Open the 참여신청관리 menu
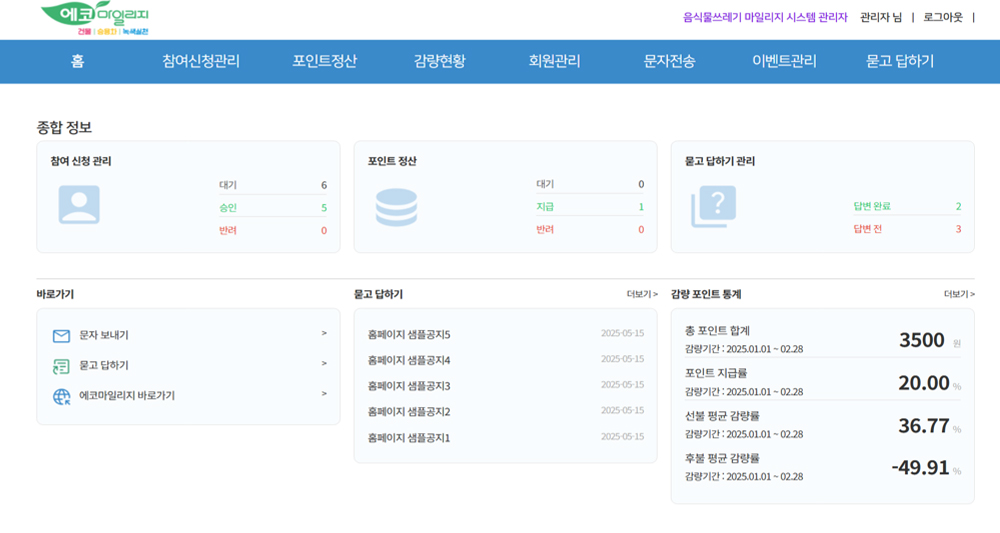 tap(201, 61)
